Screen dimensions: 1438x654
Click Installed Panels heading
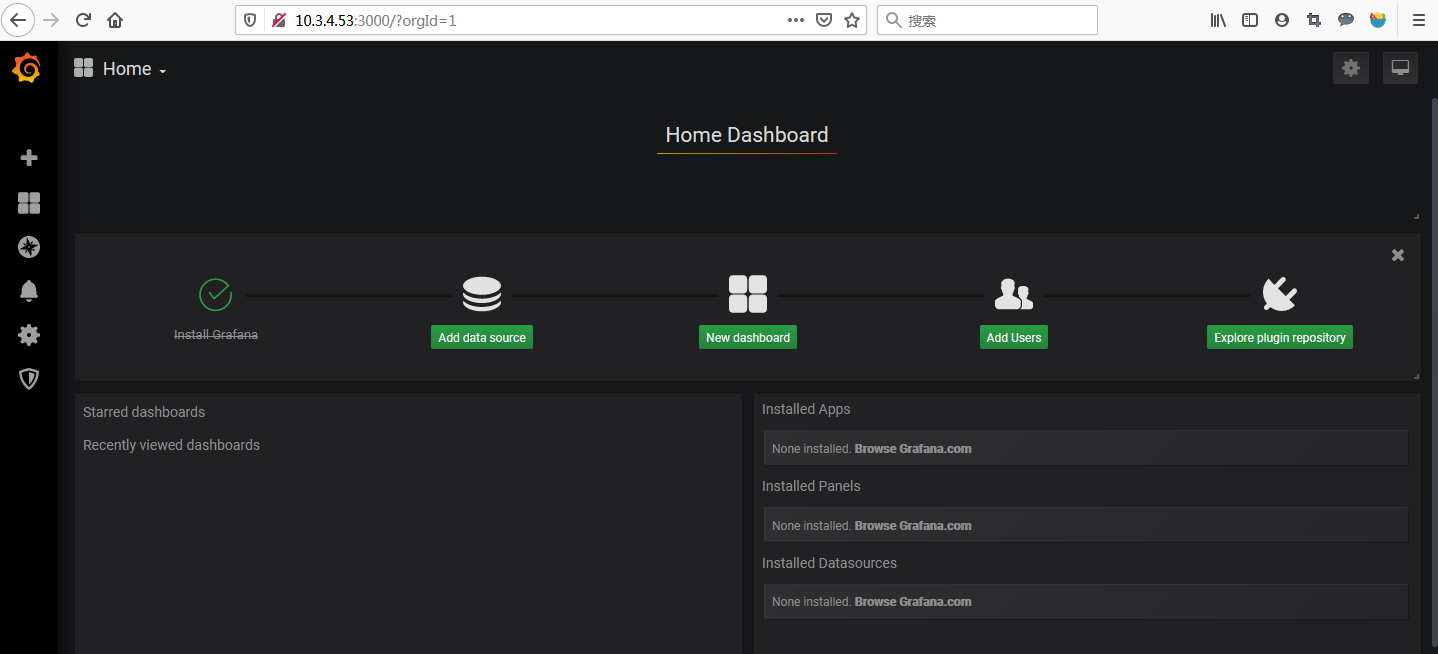[811, 486]
